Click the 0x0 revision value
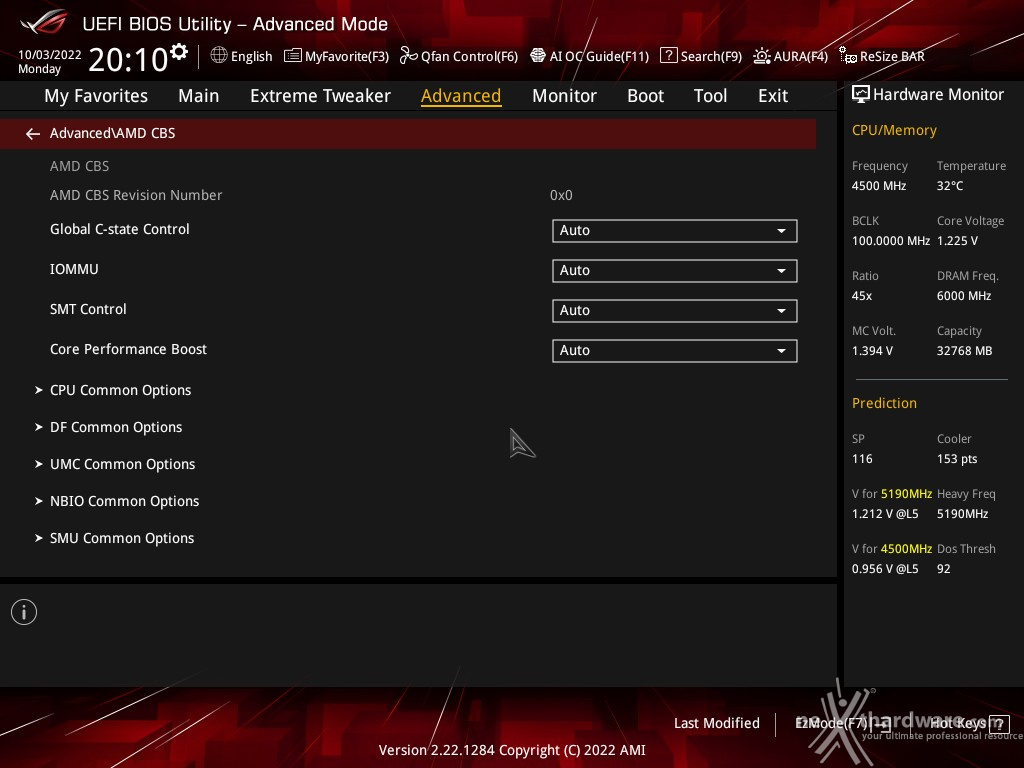The image size is (1024, 768). pyautogui.click(x=561, y=195)
